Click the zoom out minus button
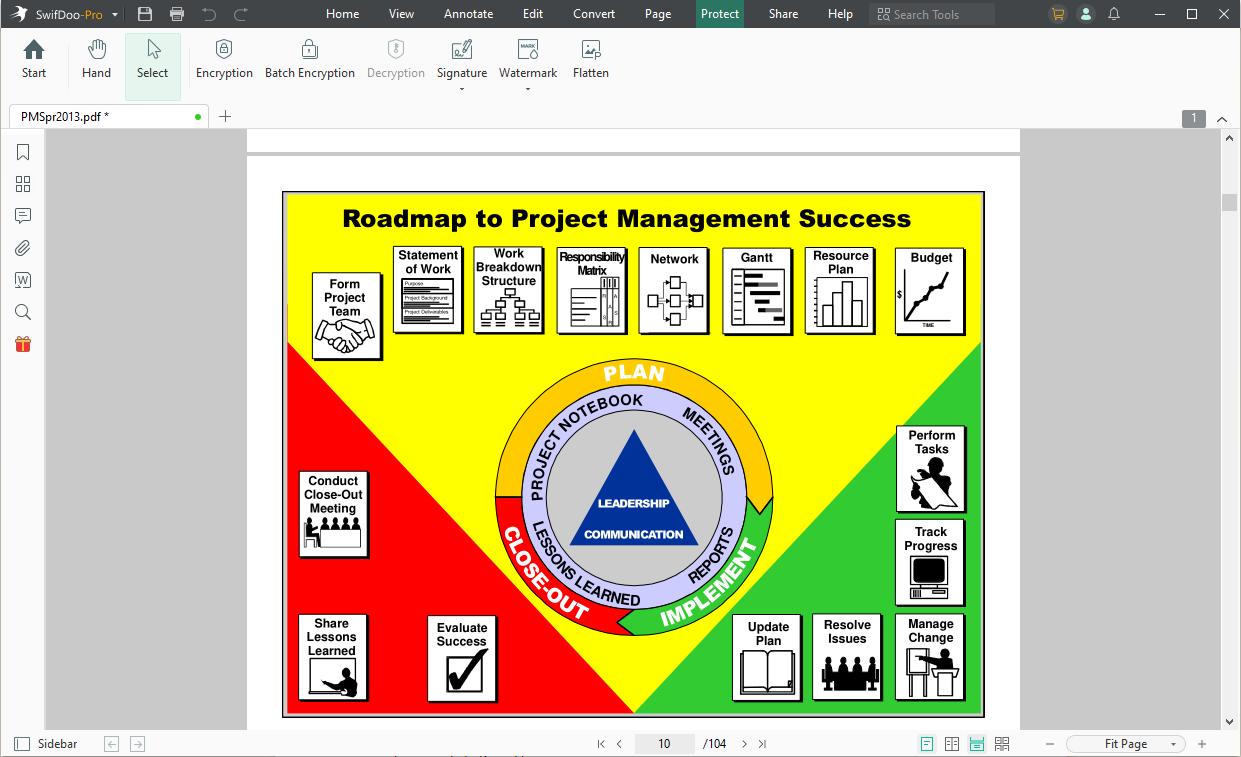Image resolution: width=1241 pixels, height=757 pixels. point(1050,744)
